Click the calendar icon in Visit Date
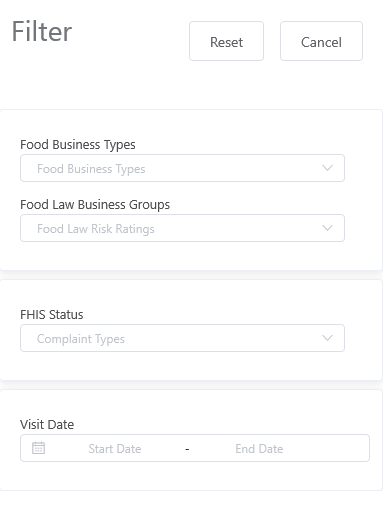The height and width of the screenshot is (513, 389). pos(38,448)
